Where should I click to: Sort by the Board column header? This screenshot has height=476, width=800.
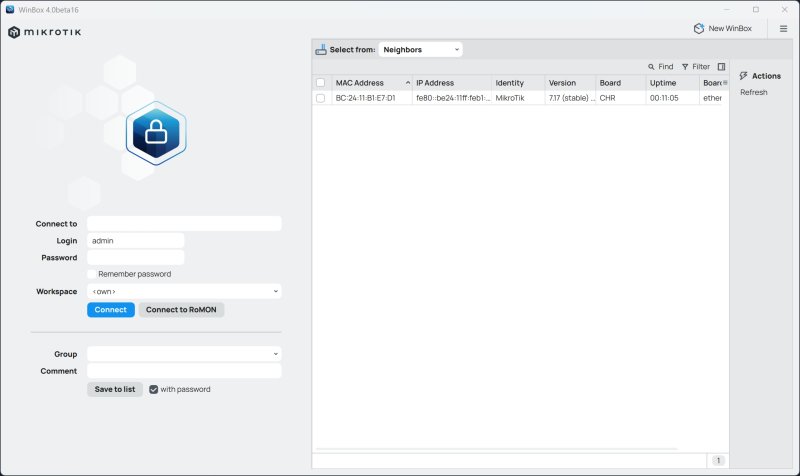point(620,83)
